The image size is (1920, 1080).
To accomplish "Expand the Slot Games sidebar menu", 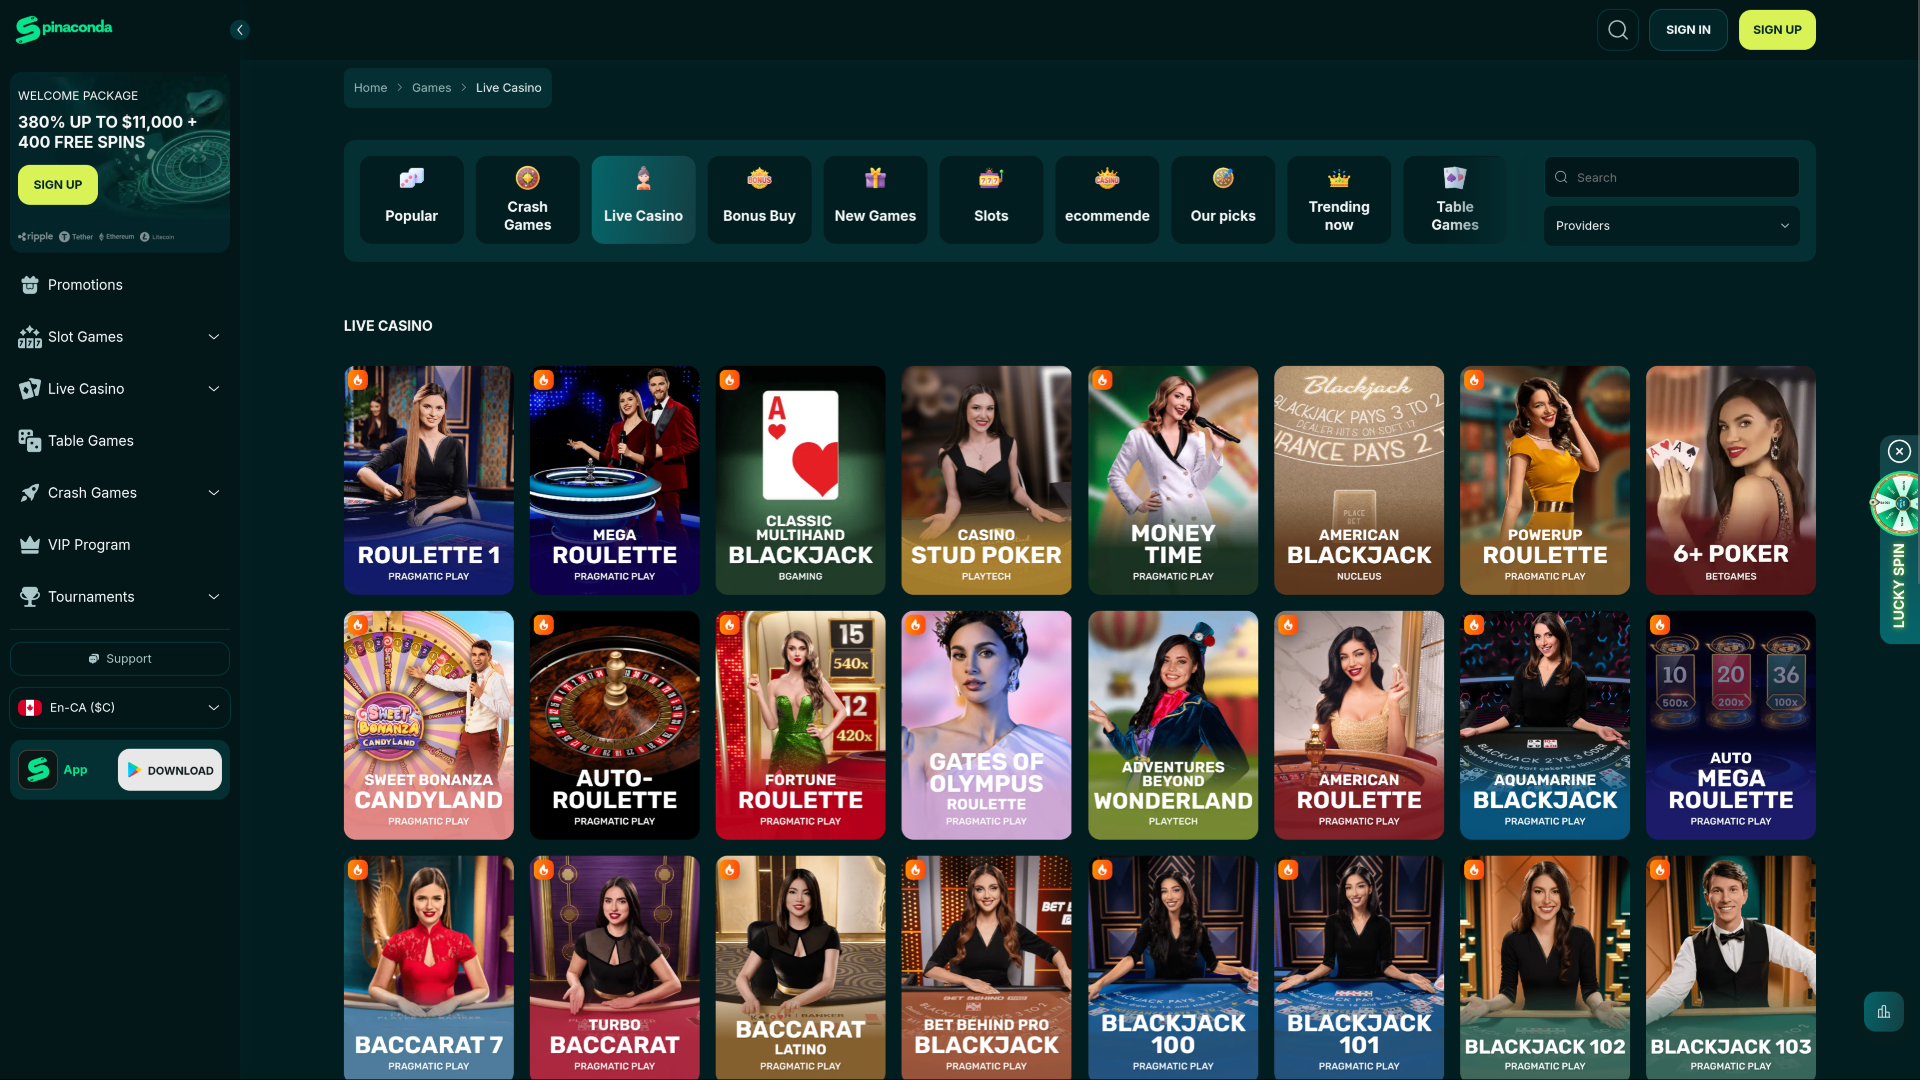I will click(213, 337).
